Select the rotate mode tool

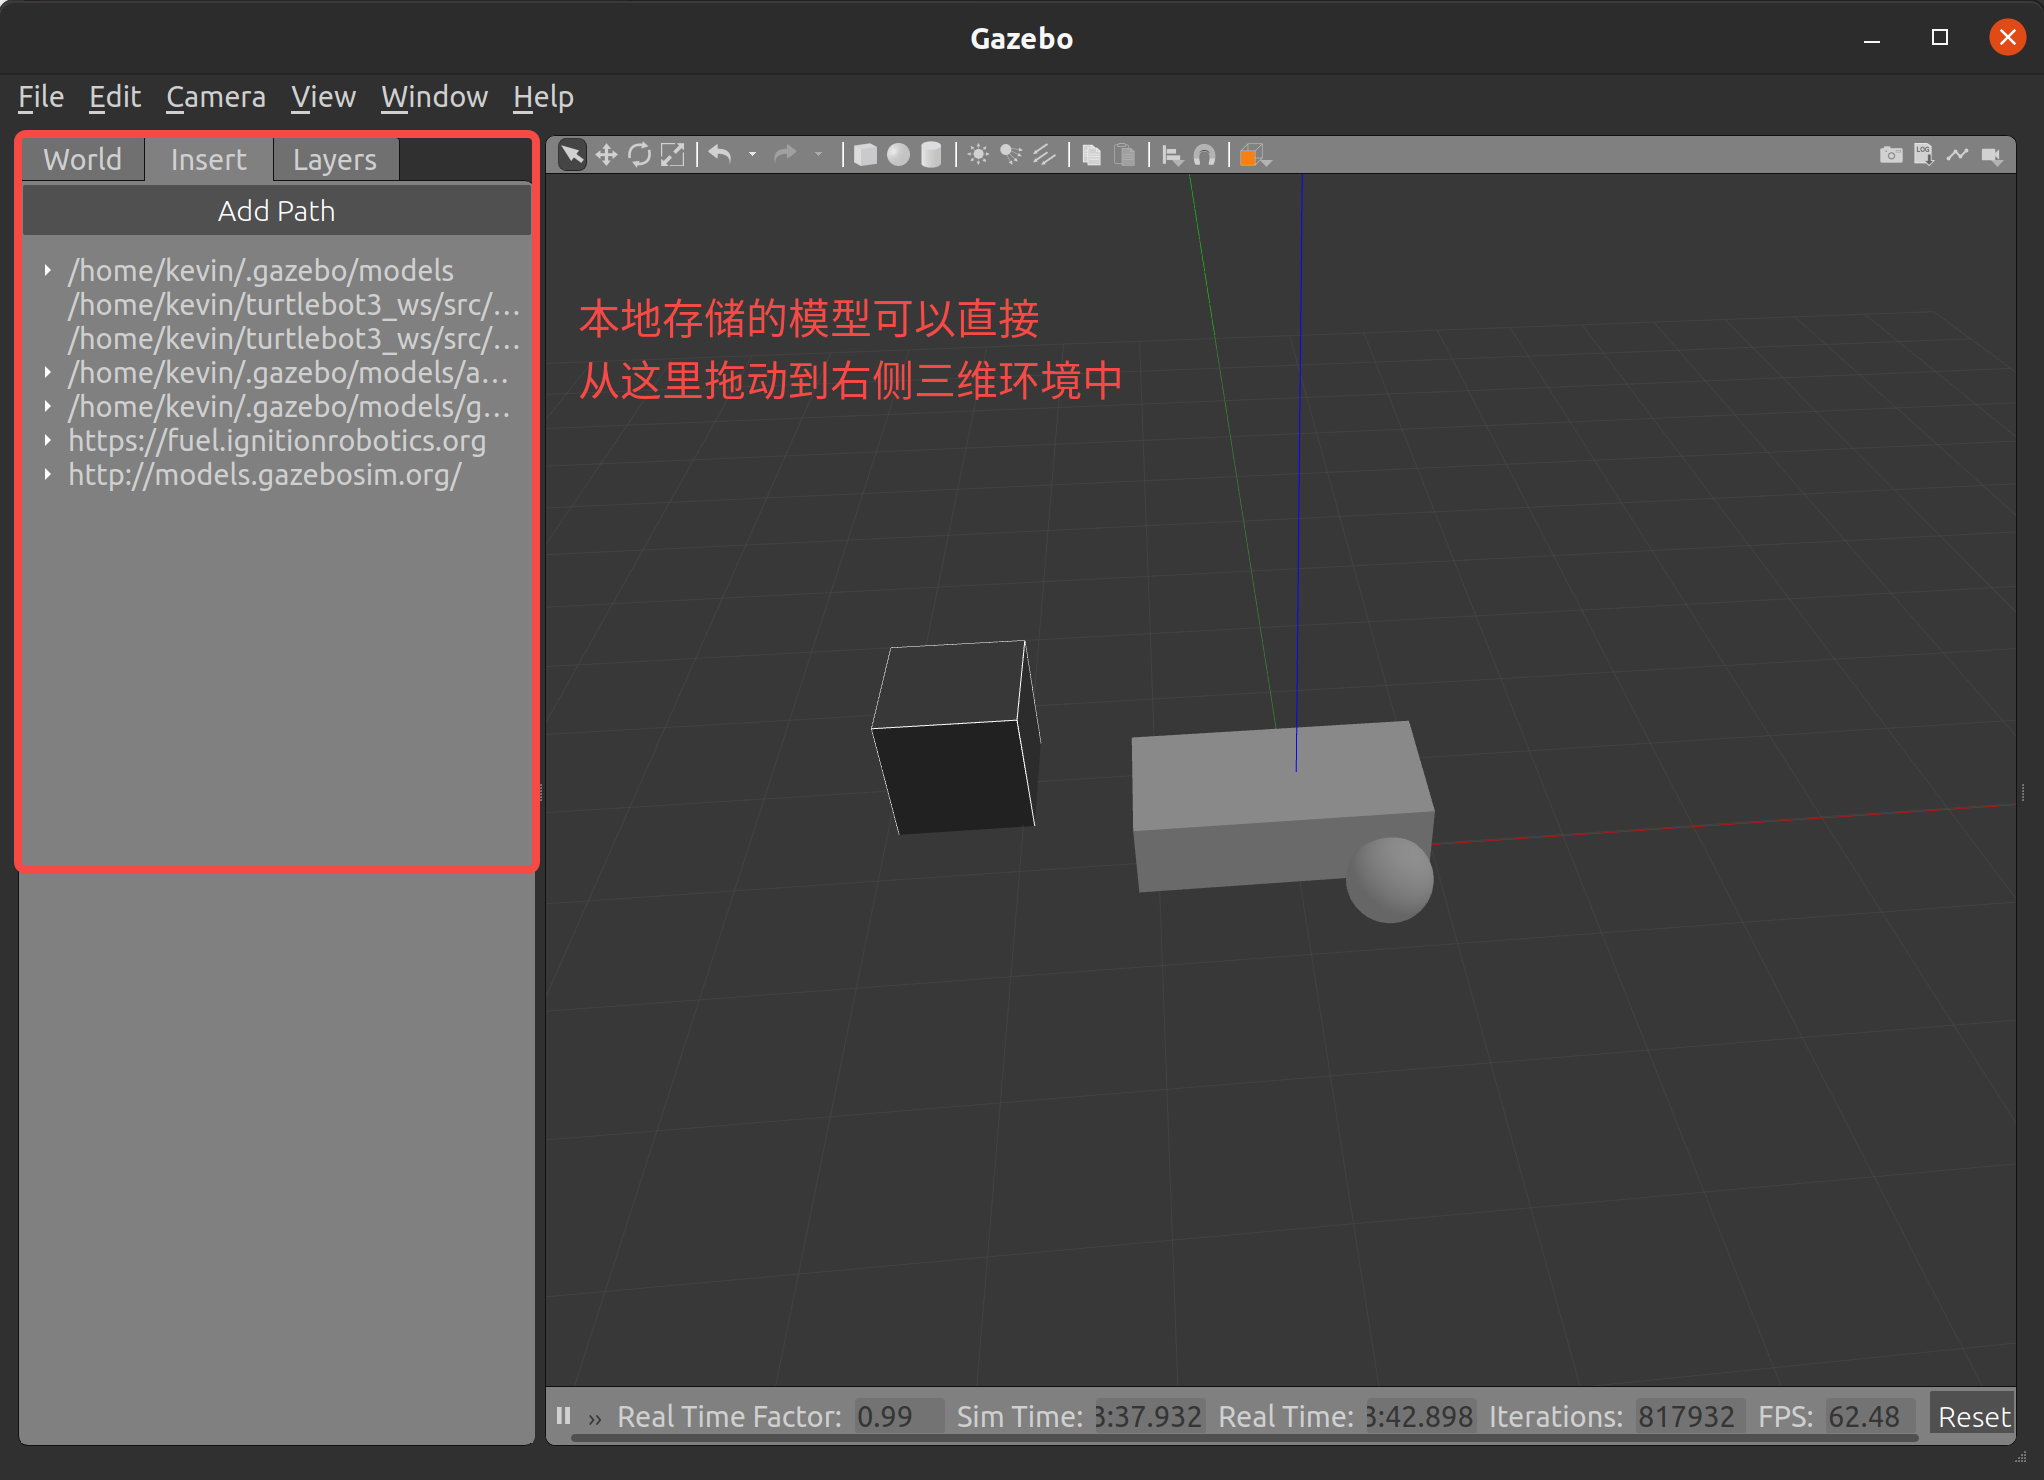pos(639,155)
